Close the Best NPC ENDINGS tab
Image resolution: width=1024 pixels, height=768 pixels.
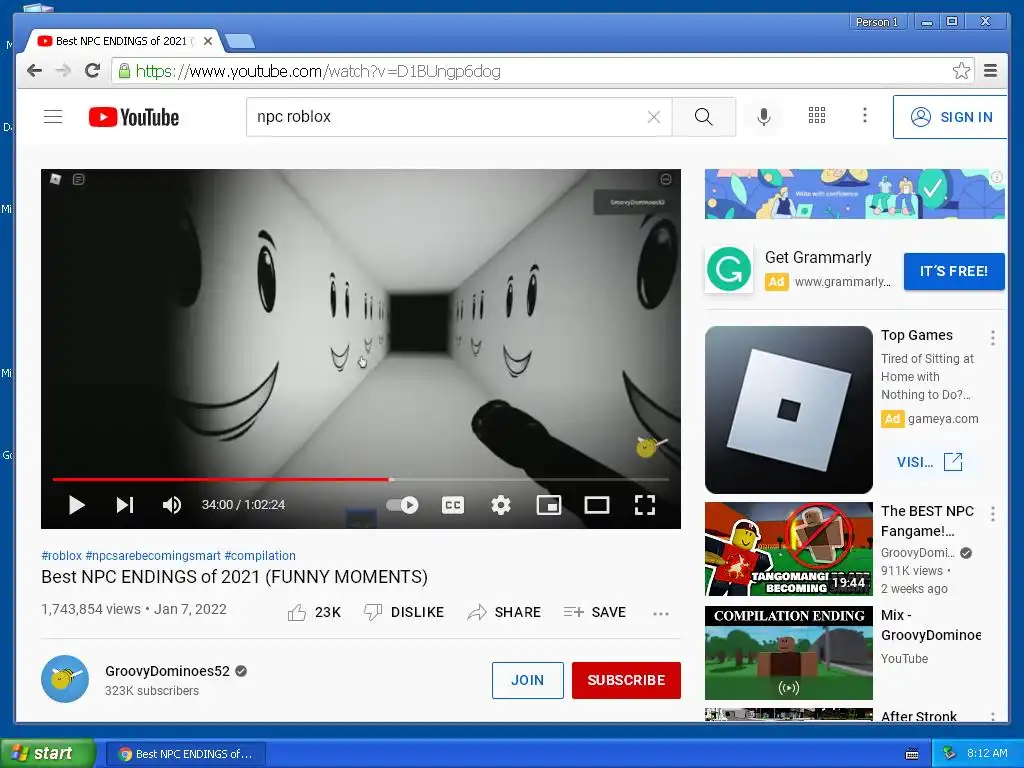pos(208,41)
